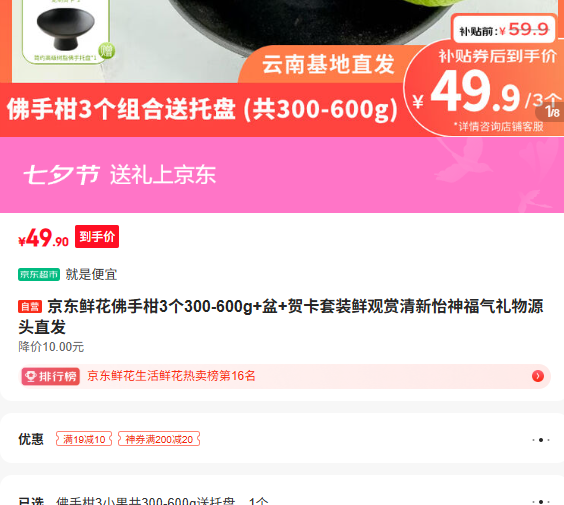Click the 排行榜 trophy badge
The width and height of the screenshot is (564, 505).
(x=50, y=377)
